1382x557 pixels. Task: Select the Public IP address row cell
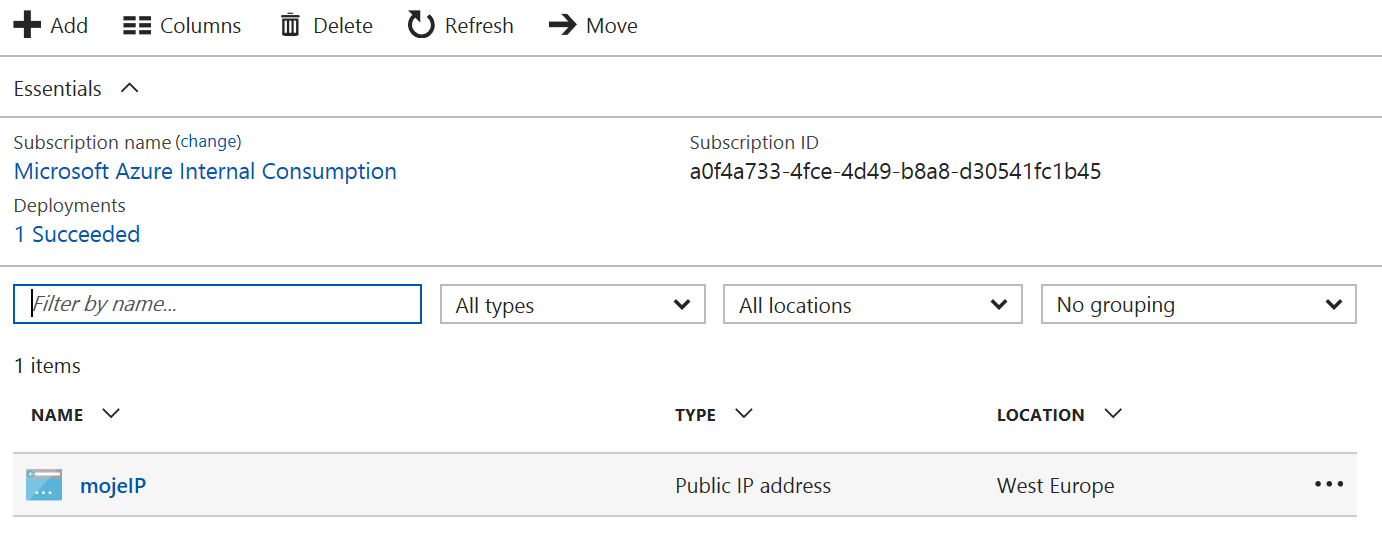[753, 486]
